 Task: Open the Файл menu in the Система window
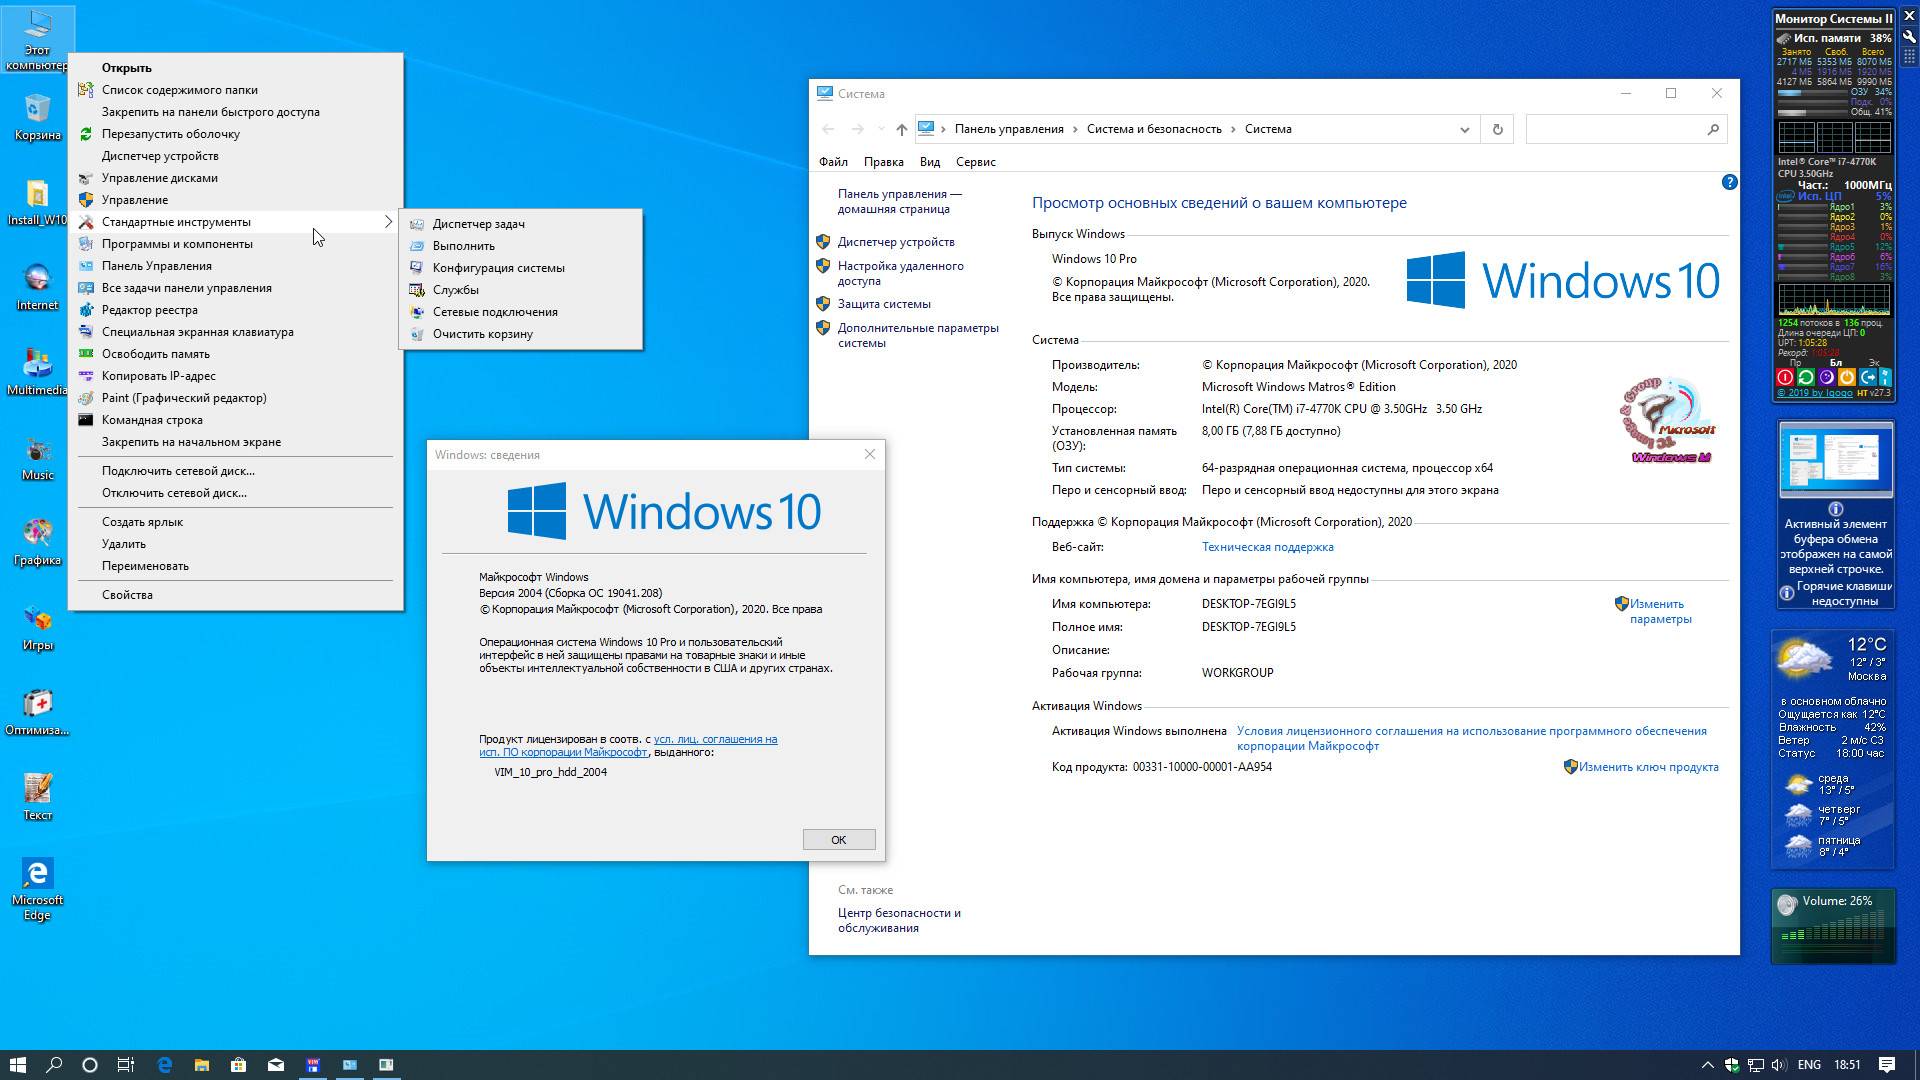coord(833,162)
